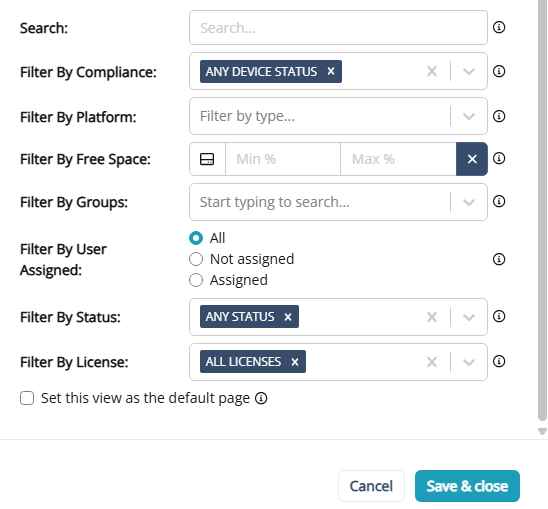Click info icon next to Filter By Platform

click(x=499, y=116)
